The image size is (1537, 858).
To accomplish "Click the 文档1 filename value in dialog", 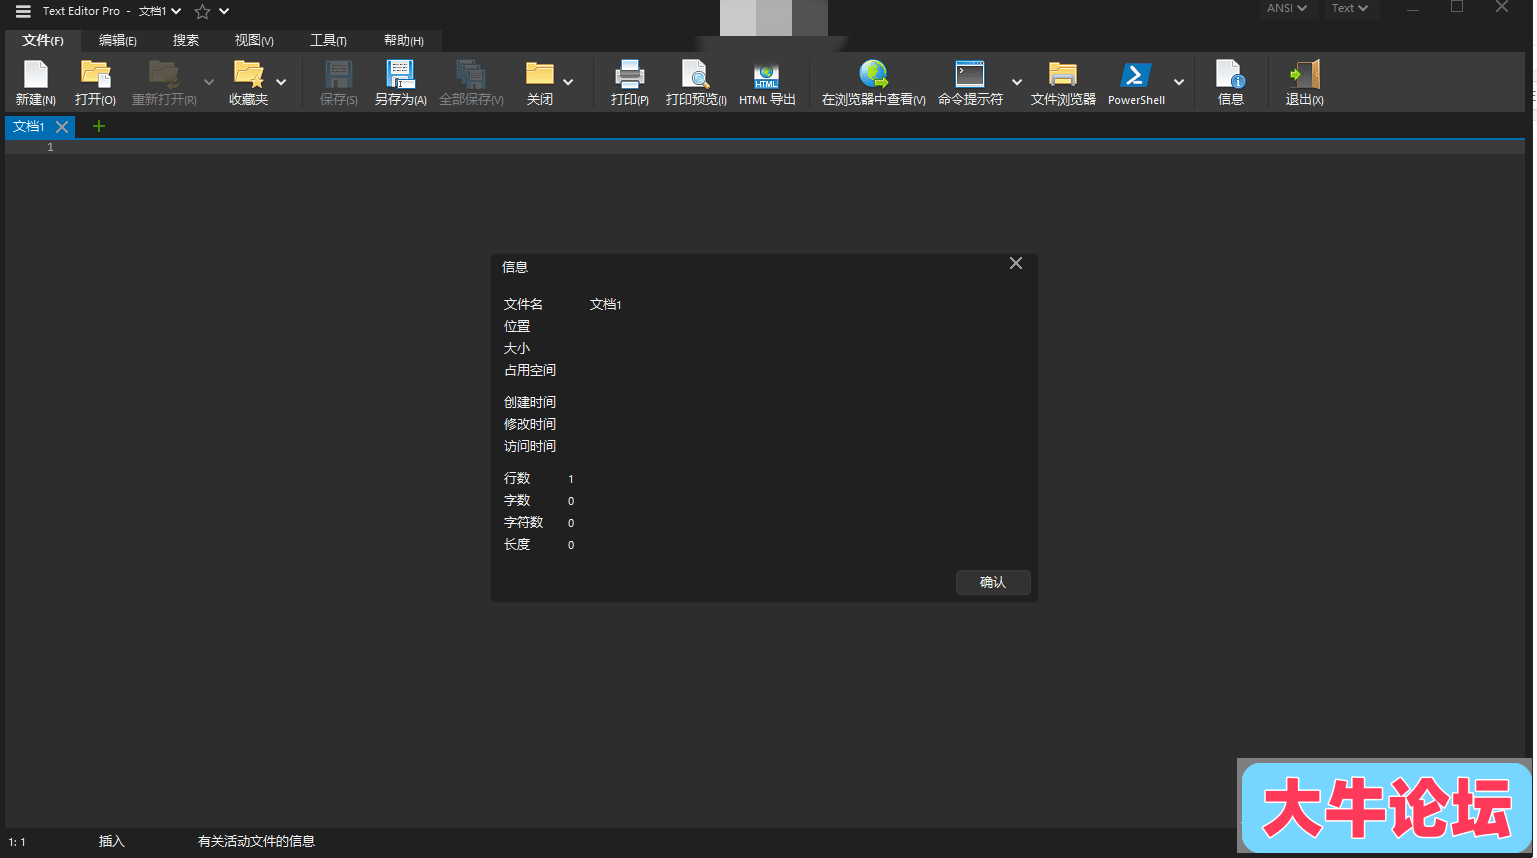I will coord(606,304).
